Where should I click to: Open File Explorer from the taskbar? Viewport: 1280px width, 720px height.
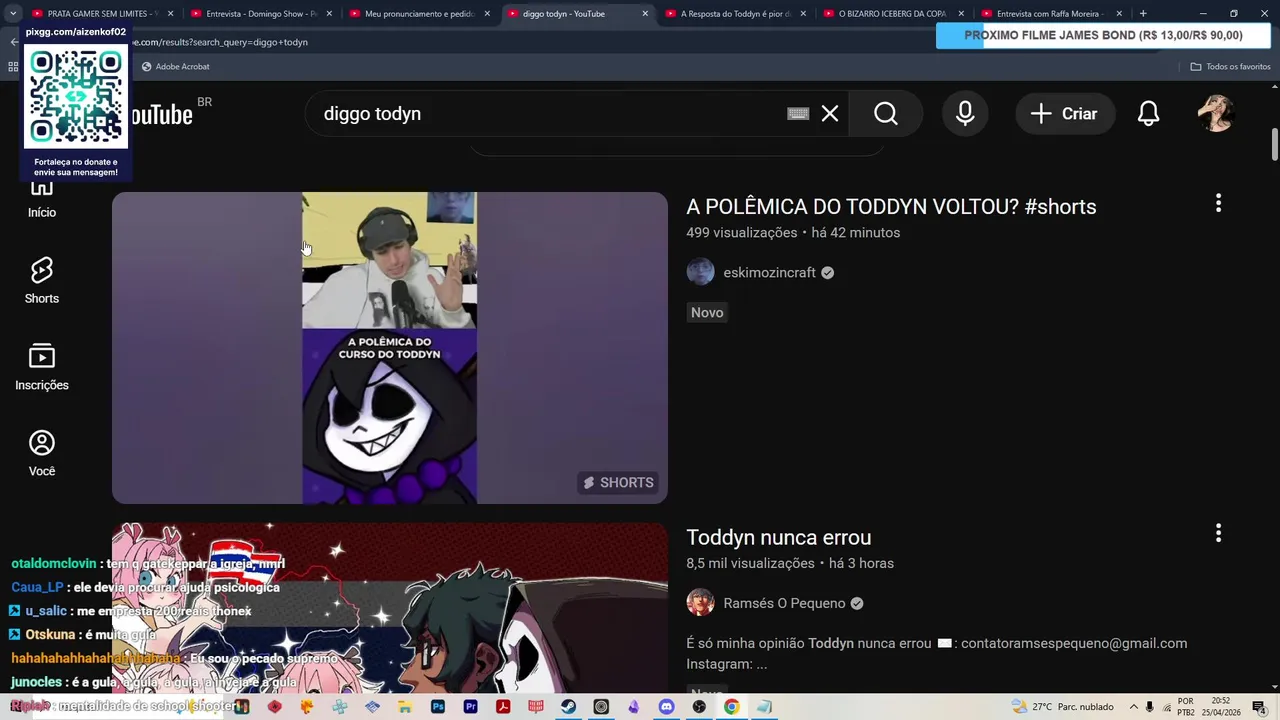(405, 706)
